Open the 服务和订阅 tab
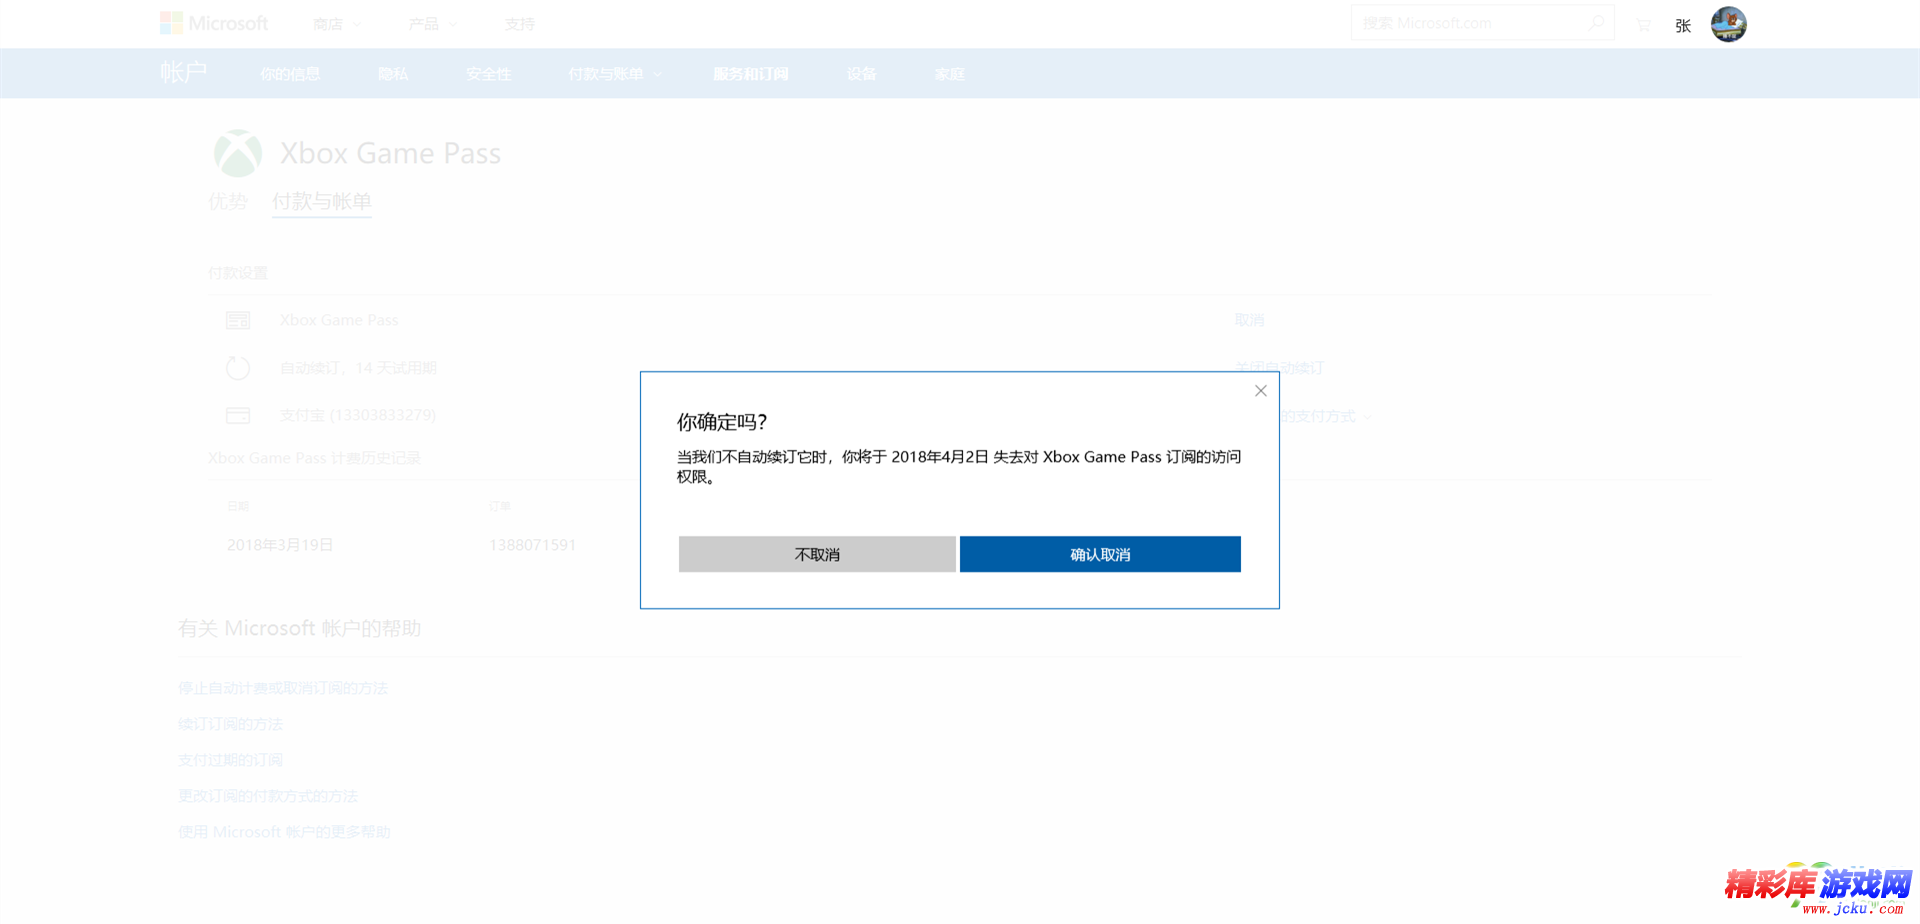Viewport: 1920px width, 924px height. (750, 74)
